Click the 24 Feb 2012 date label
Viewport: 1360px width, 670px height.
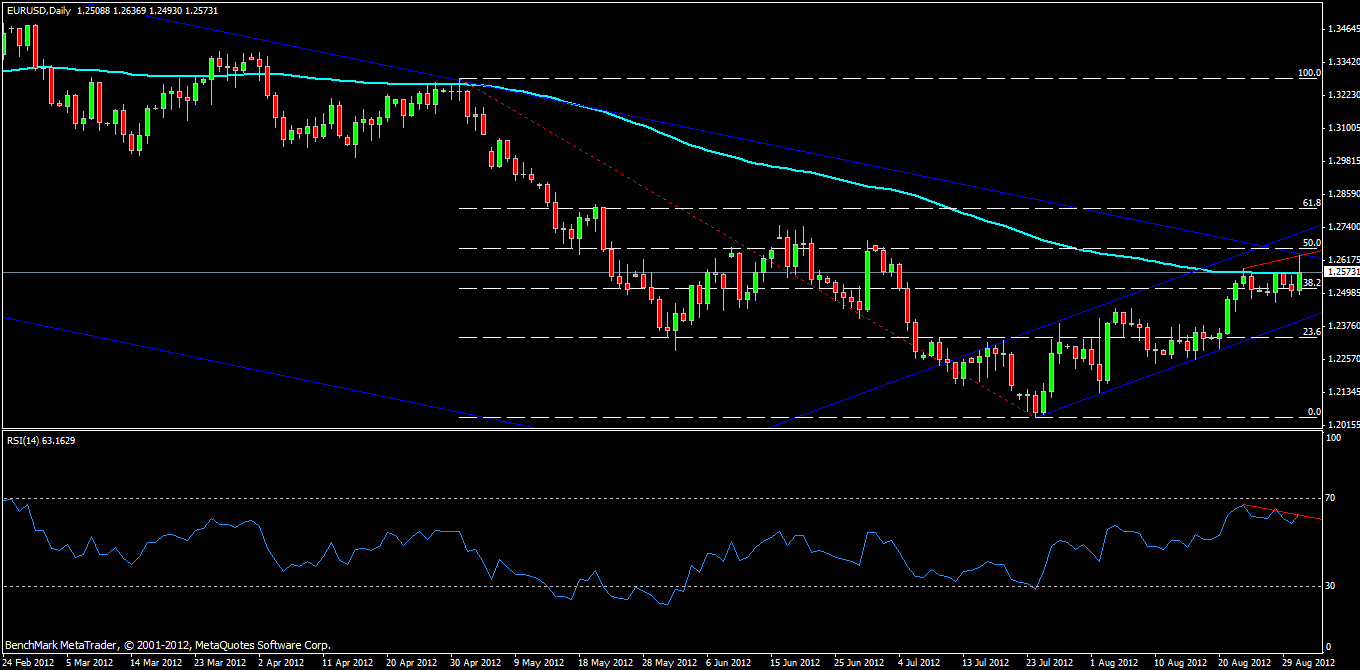pos(30,662)
